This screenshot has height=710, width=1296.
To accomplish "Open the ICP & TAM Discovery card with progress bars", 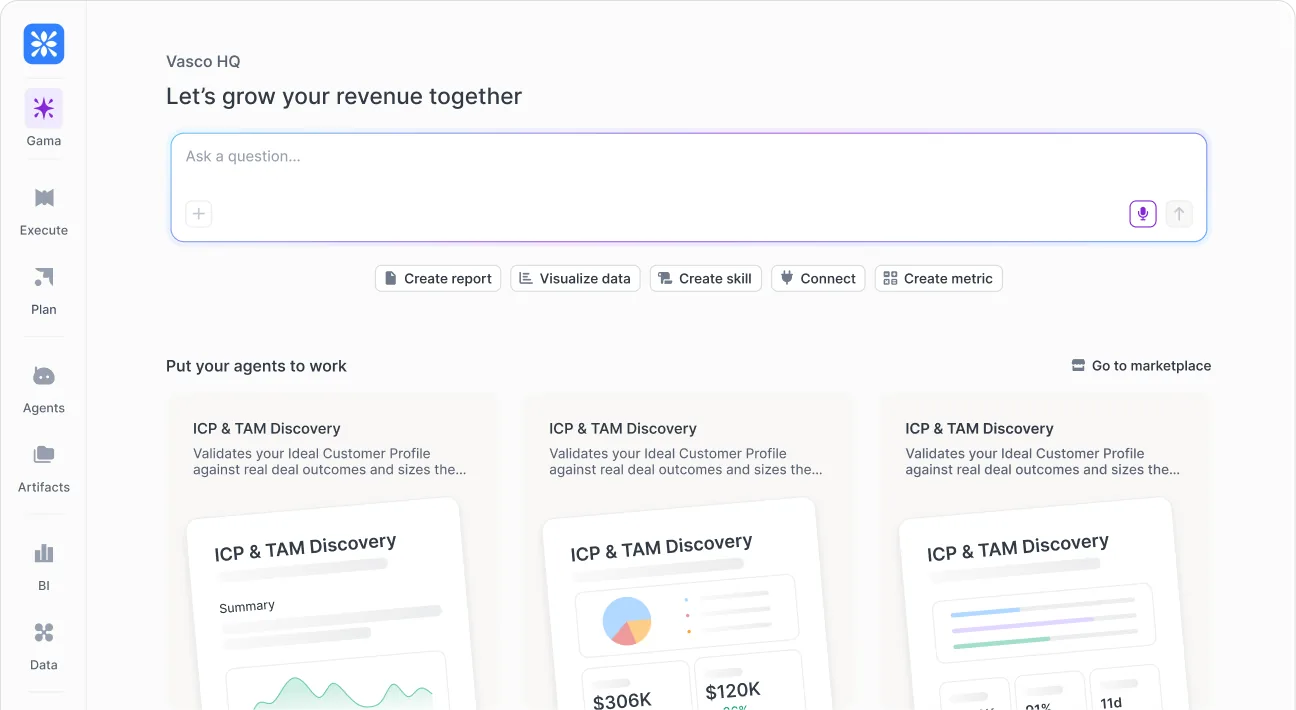I will pos(1044,551).
